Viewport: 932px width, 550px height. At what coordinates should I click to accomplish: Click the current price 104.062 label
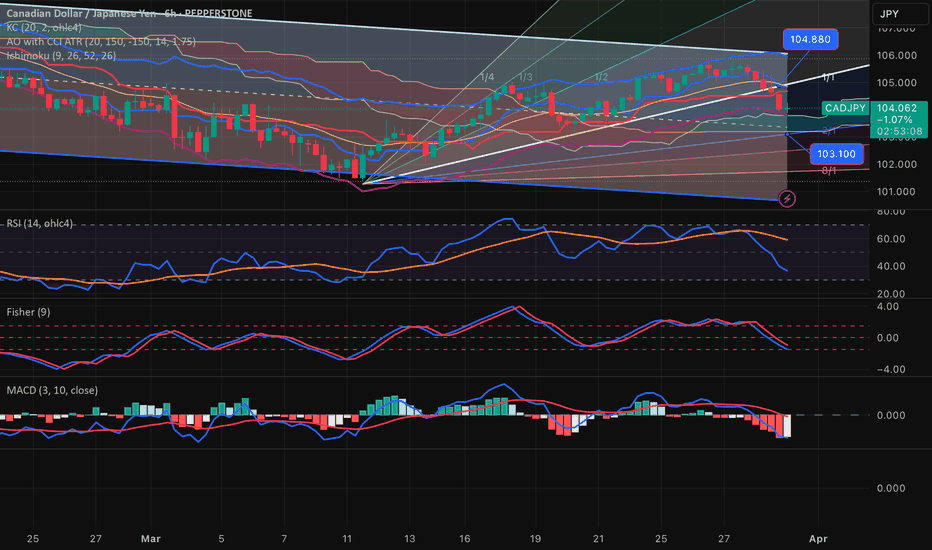pos(897,108)
